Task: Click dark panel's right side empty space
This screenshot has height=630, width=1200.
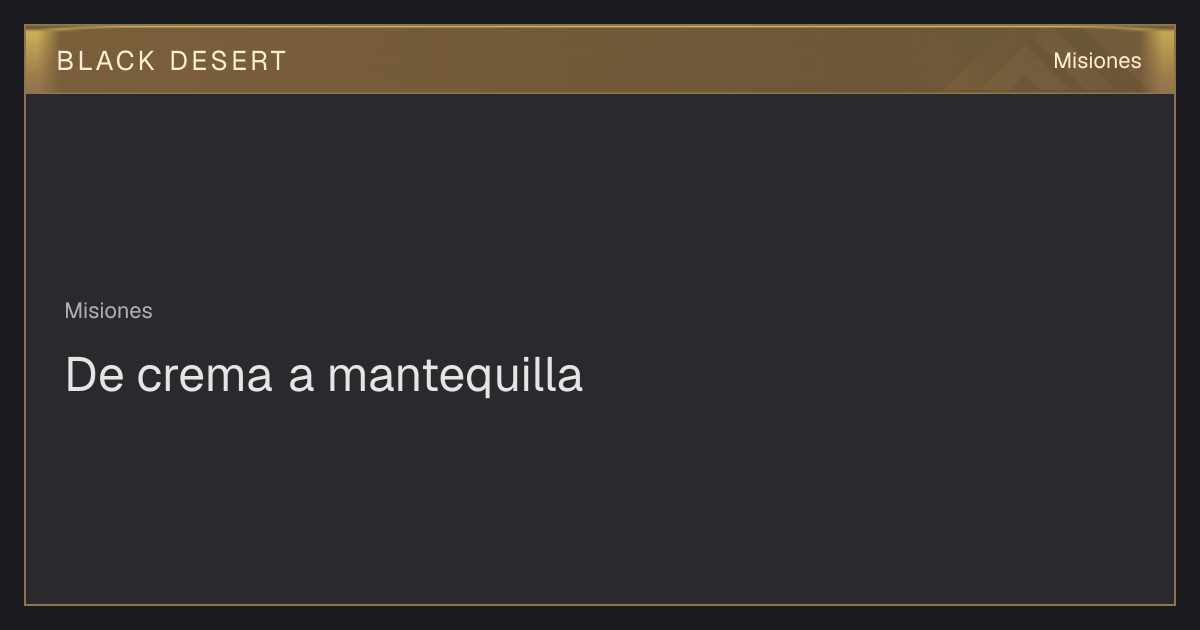Action: [950, 350]
